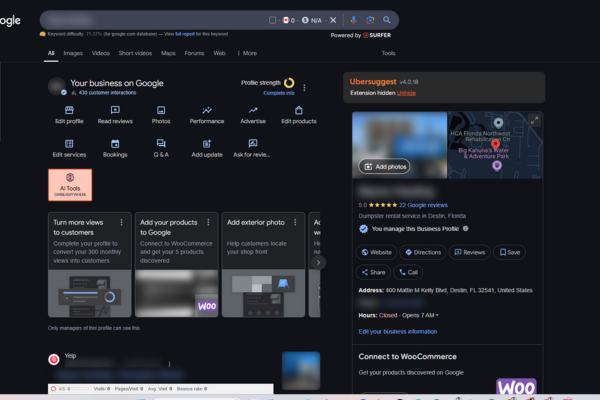Click the Woo logo in panel
Image resolution: width=600 pixels, height=400 pixels.
[x=516, y=387]
